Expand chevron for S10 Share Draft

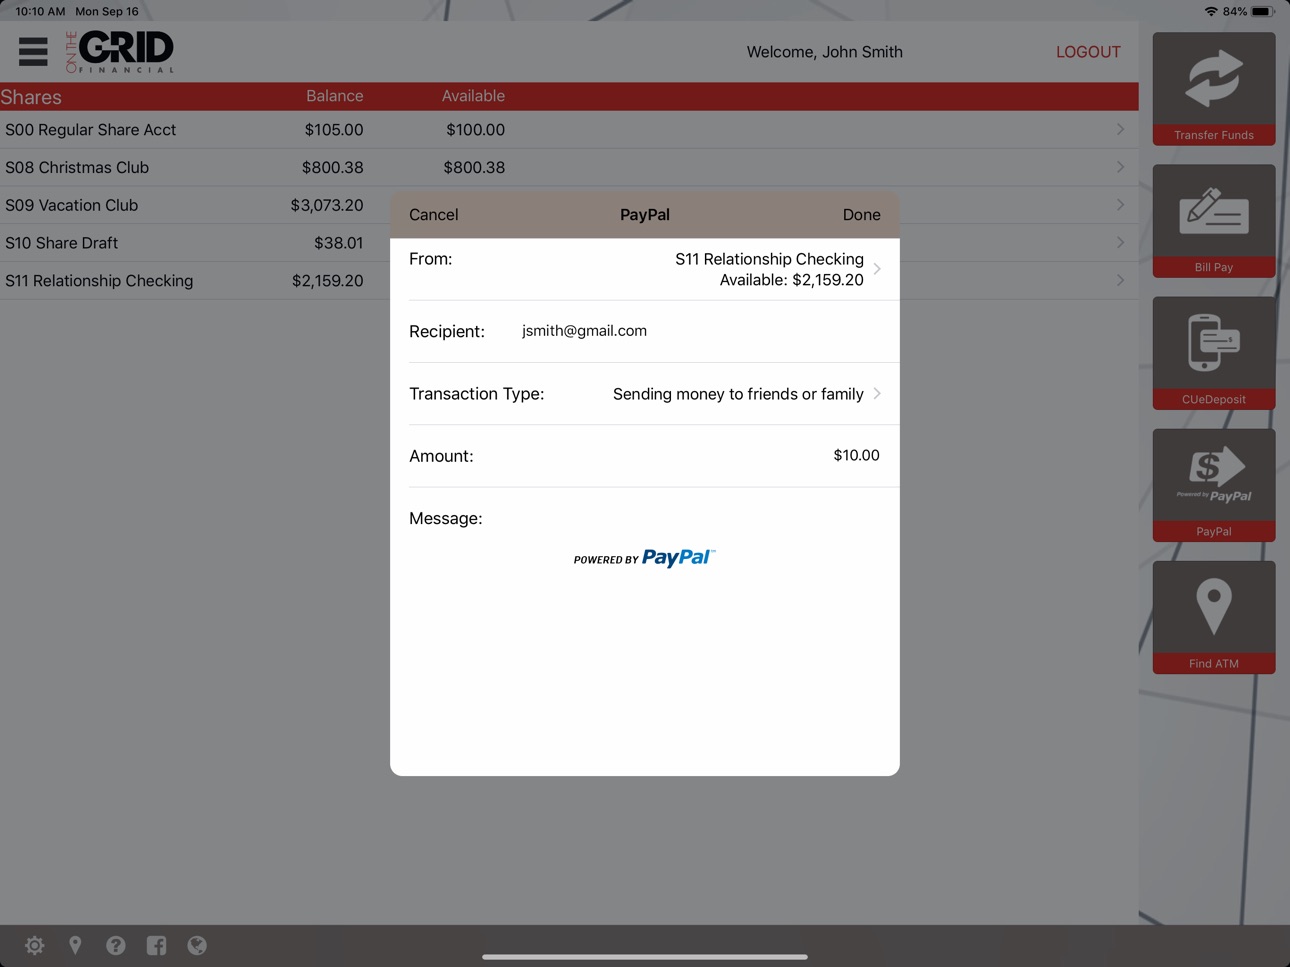pos(1120,243)
